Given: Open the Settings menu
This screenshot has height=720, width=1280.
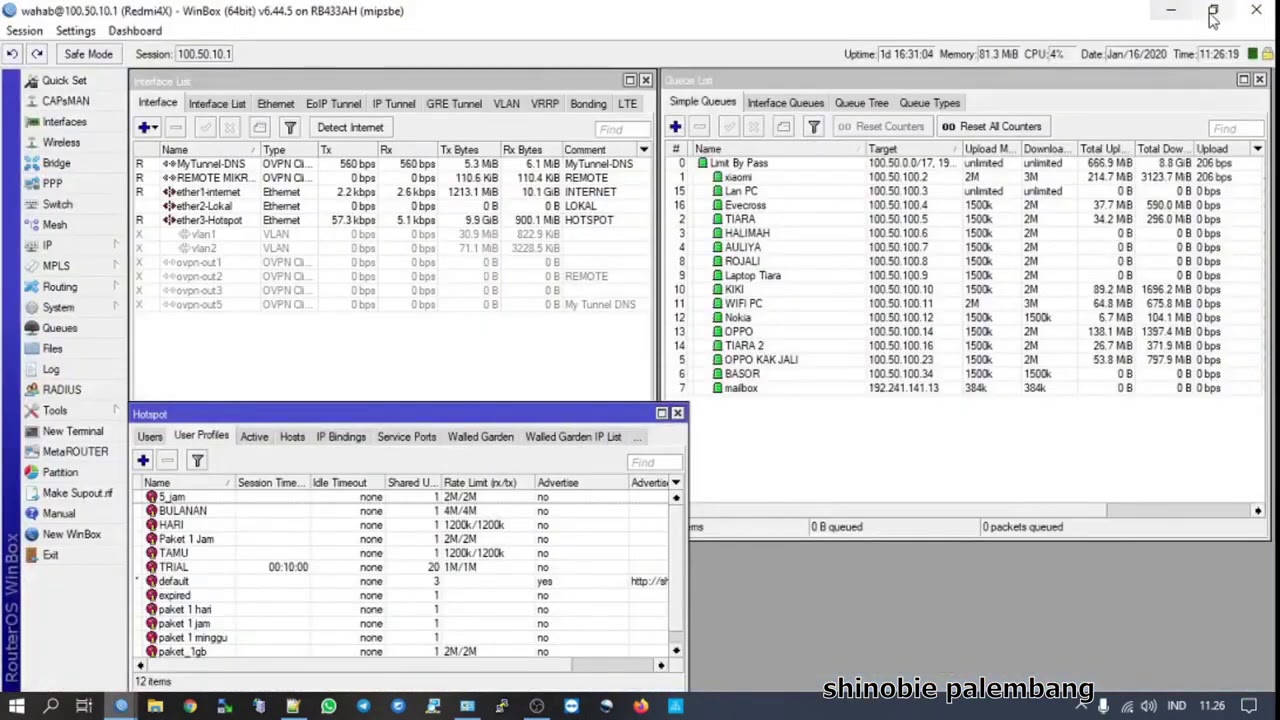Looking at the screenshot, I should (x=75, y=31).
